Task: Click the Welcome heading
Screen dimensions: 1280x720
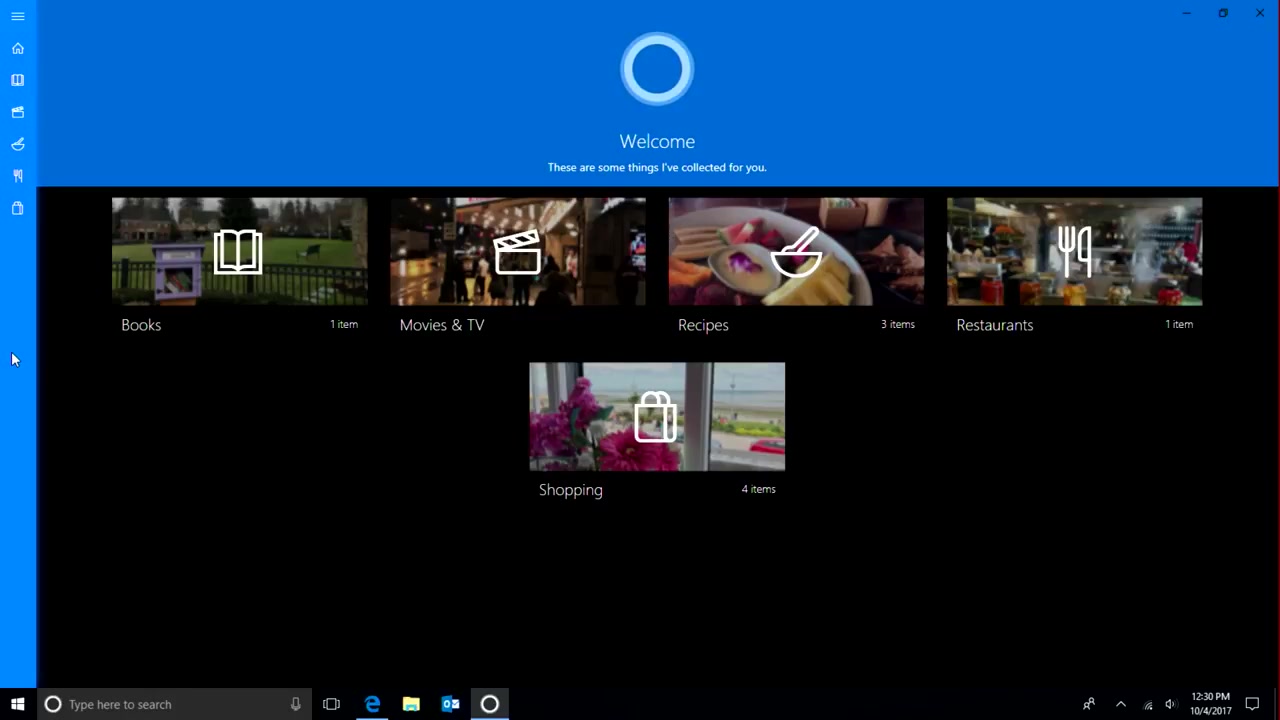Action: pyautogui.click(x=657, y=142)
